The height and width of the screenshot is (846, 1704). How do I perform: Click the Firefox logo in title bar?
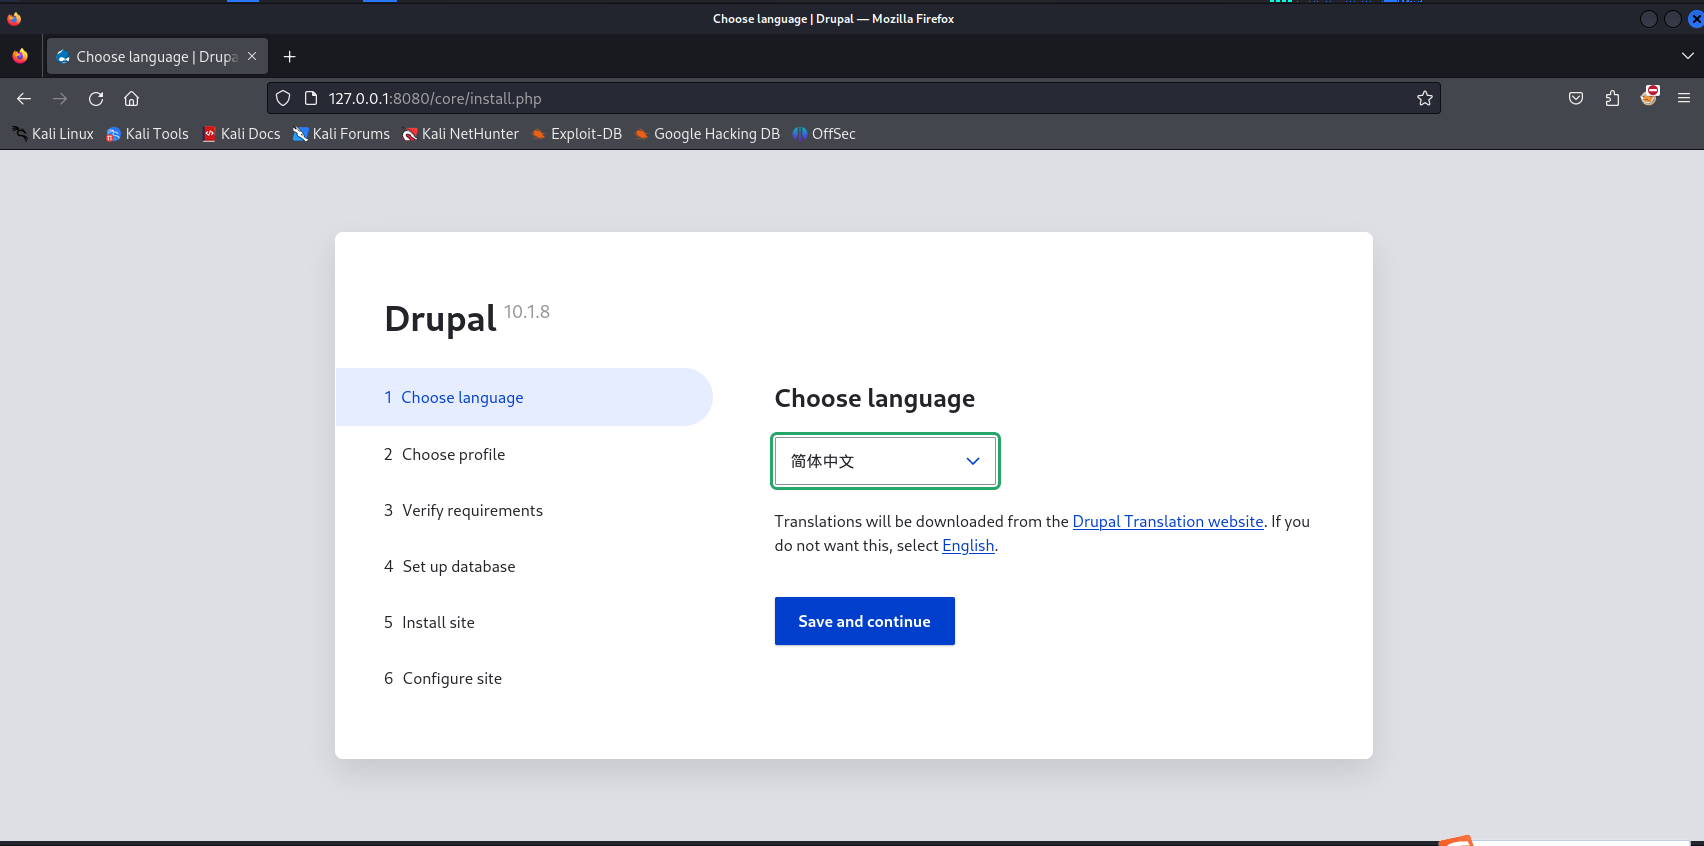click(14, 18)
